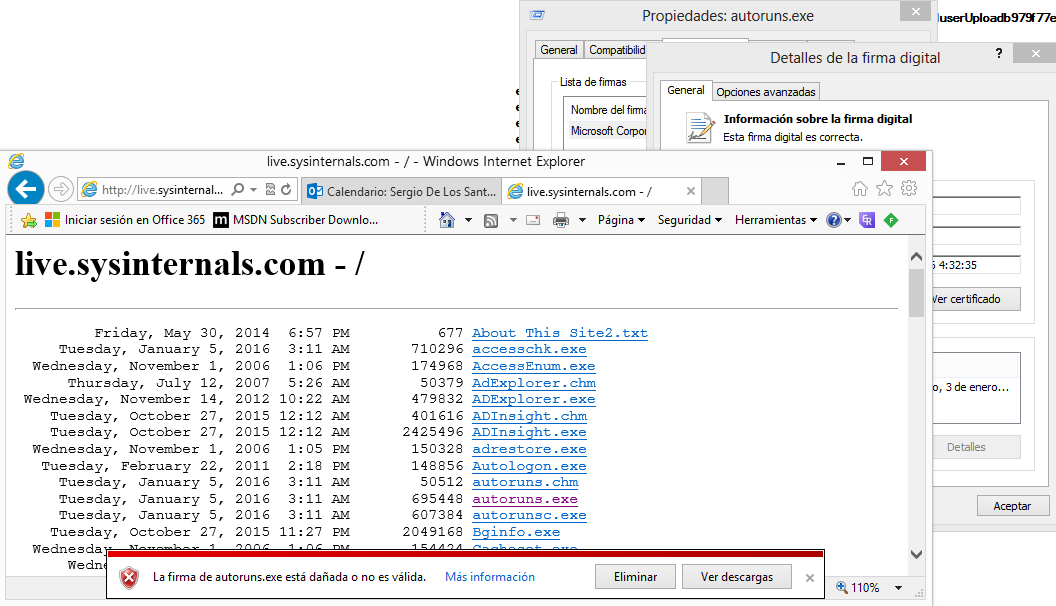
Task: Expand the feeds dropdown arrow
Action: (513, 220)
